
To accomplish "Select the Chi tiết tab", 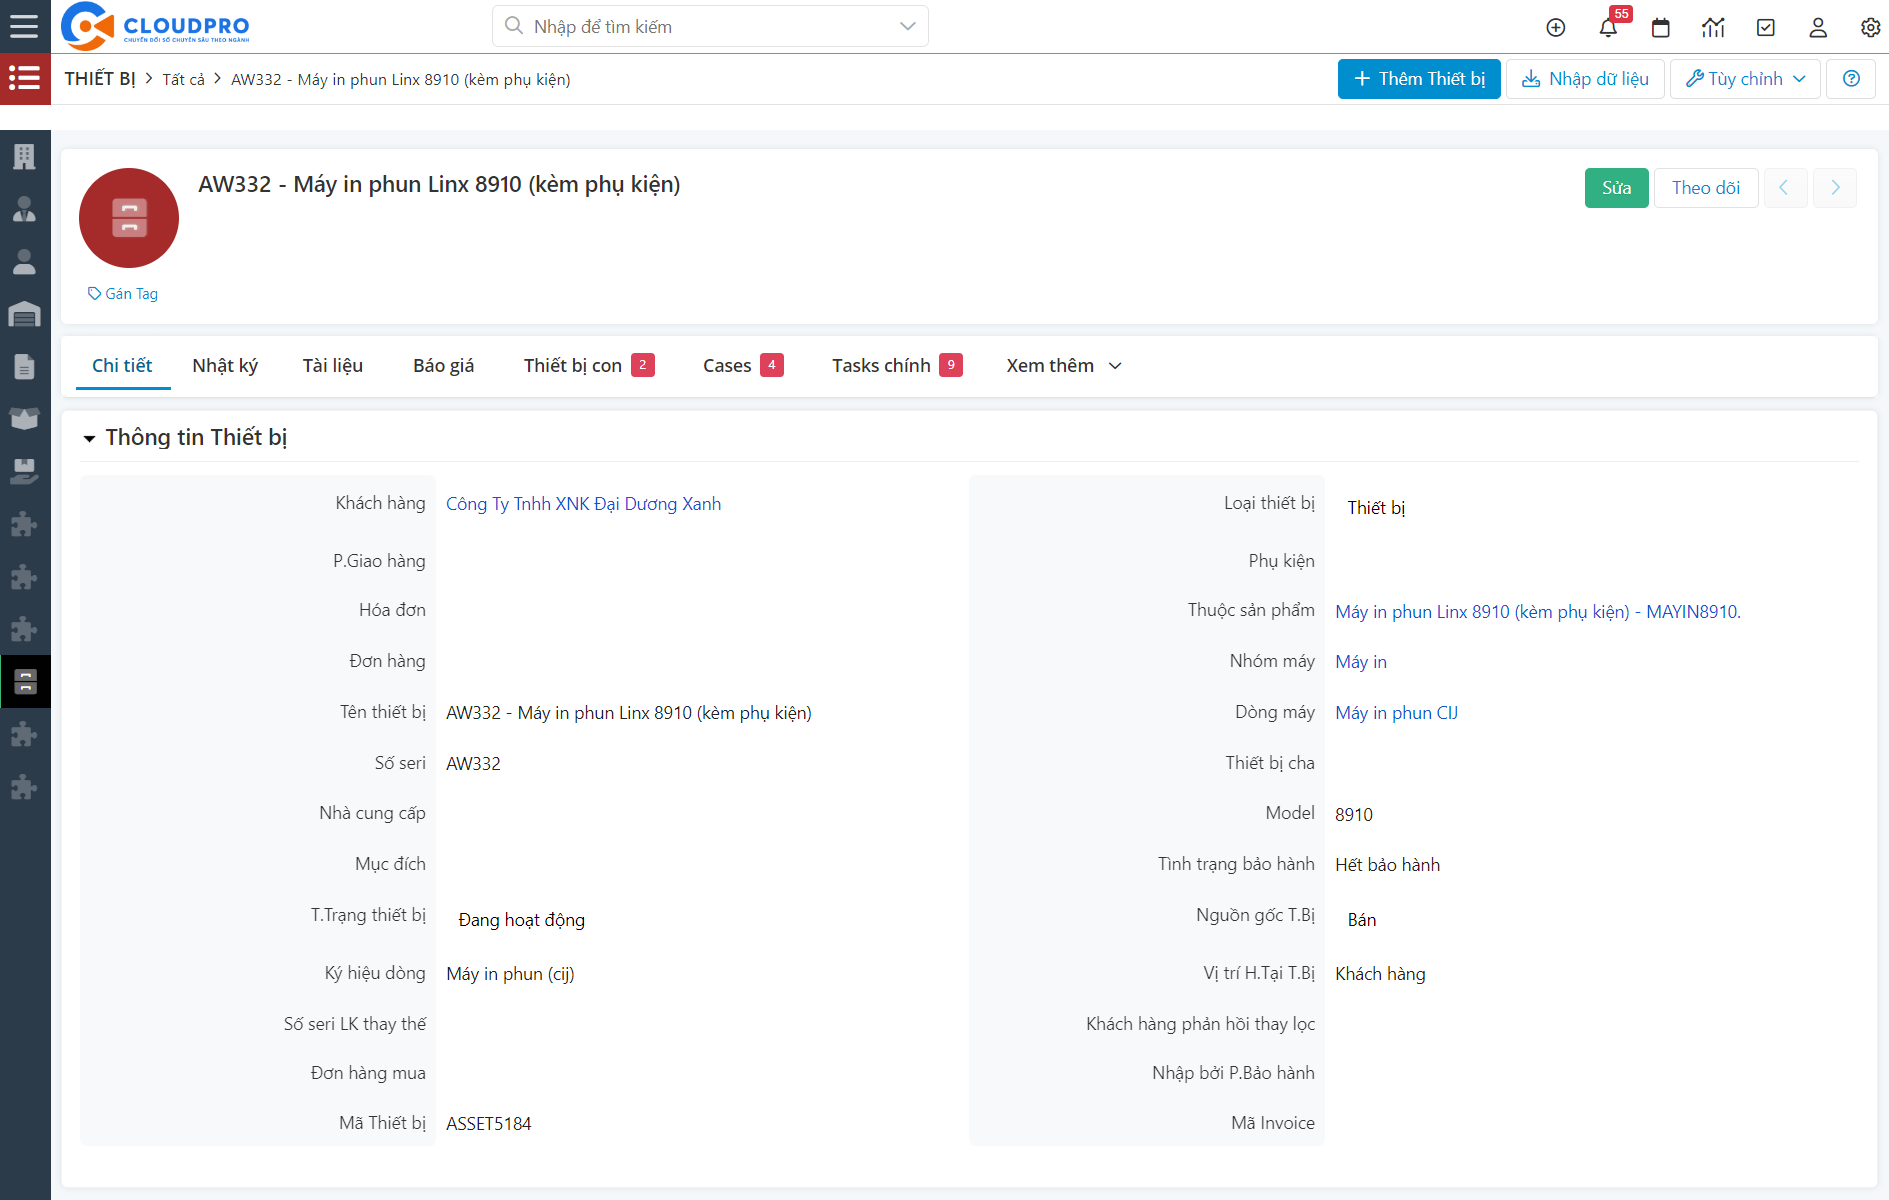I will (122, 366).
